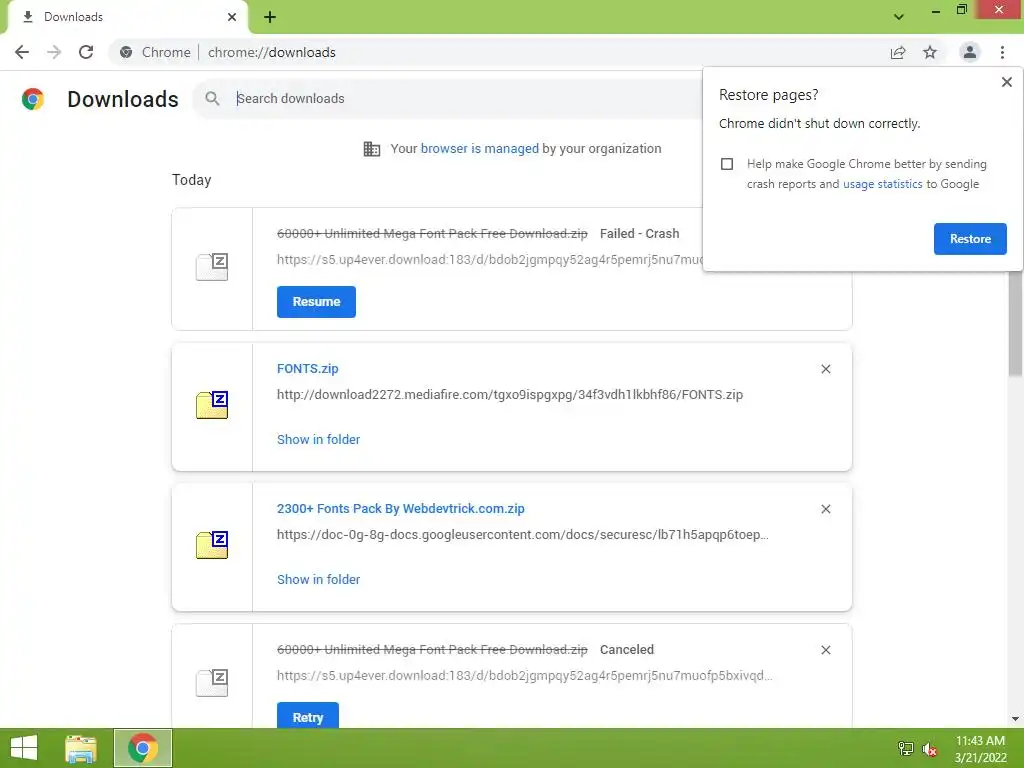Expand the tab search chevron
Screen dimensions: 1024x768
point(899,17)
